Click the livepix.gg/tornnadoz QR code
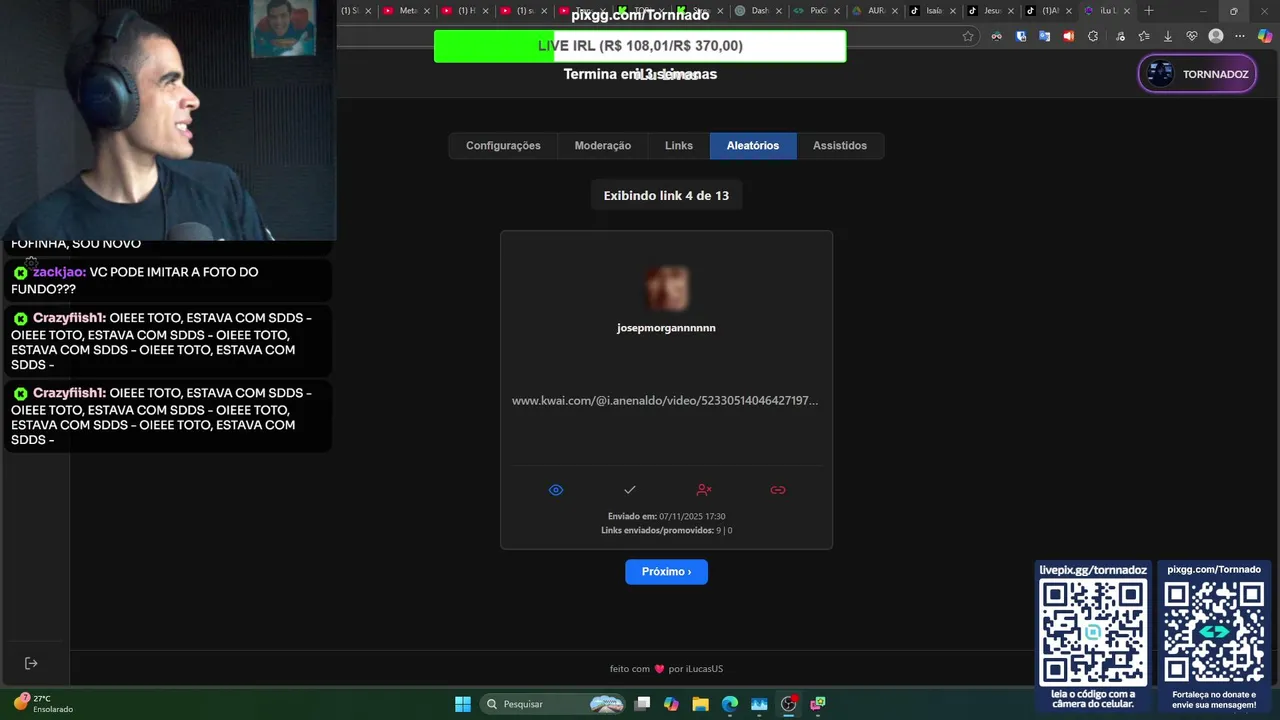Image resolution: width=1280 pixels, height=720 pixels. click(x=1093, y=633)
